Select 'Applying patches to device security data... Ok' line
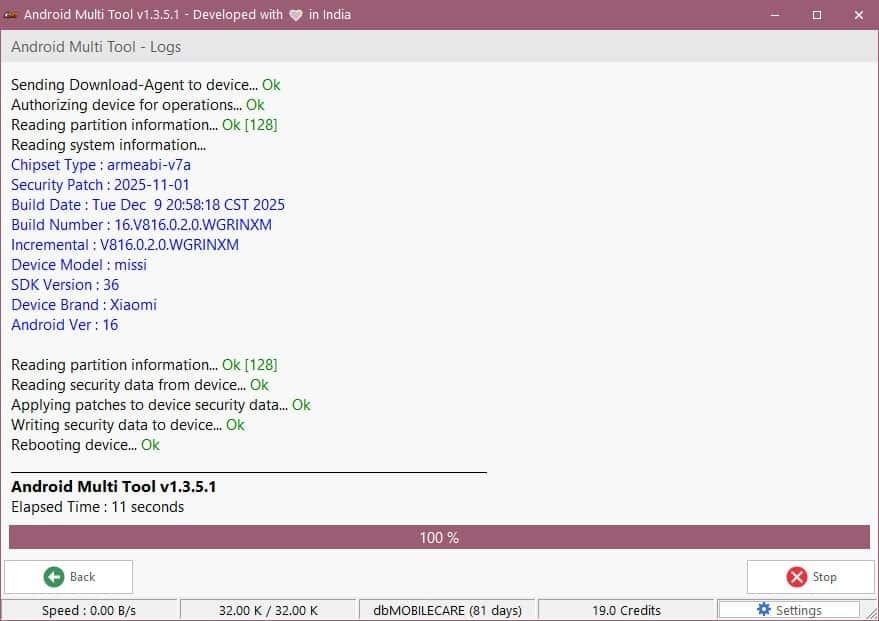The image size is (879, 621). (161, 405)
